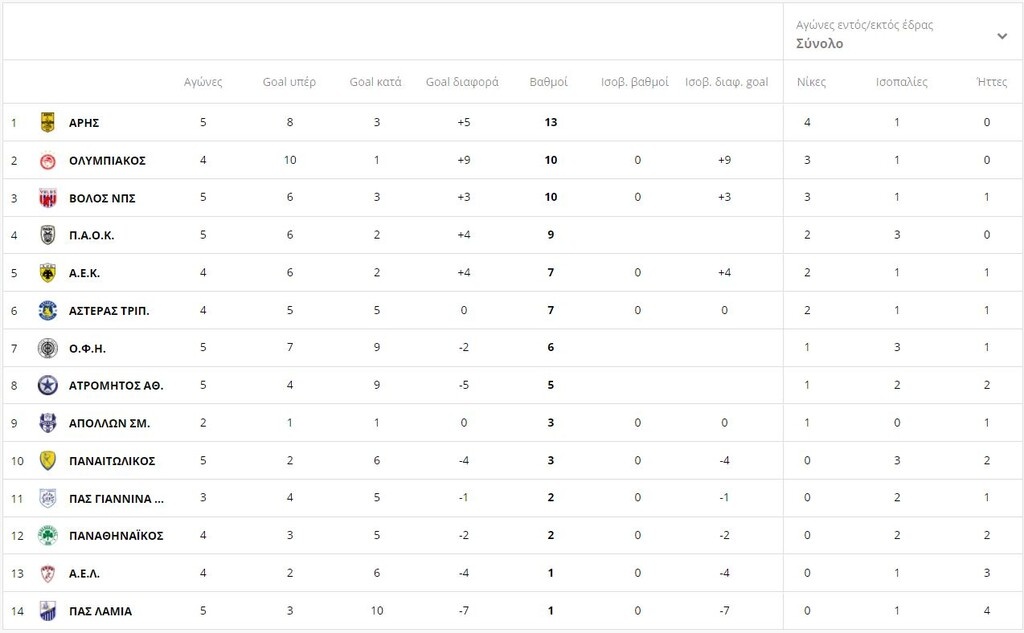Open the ΑΠΟΛΛΩΝ ΣΜ. team link
This screenshot has height=633, width=1024.
click(x=109, y=423)
